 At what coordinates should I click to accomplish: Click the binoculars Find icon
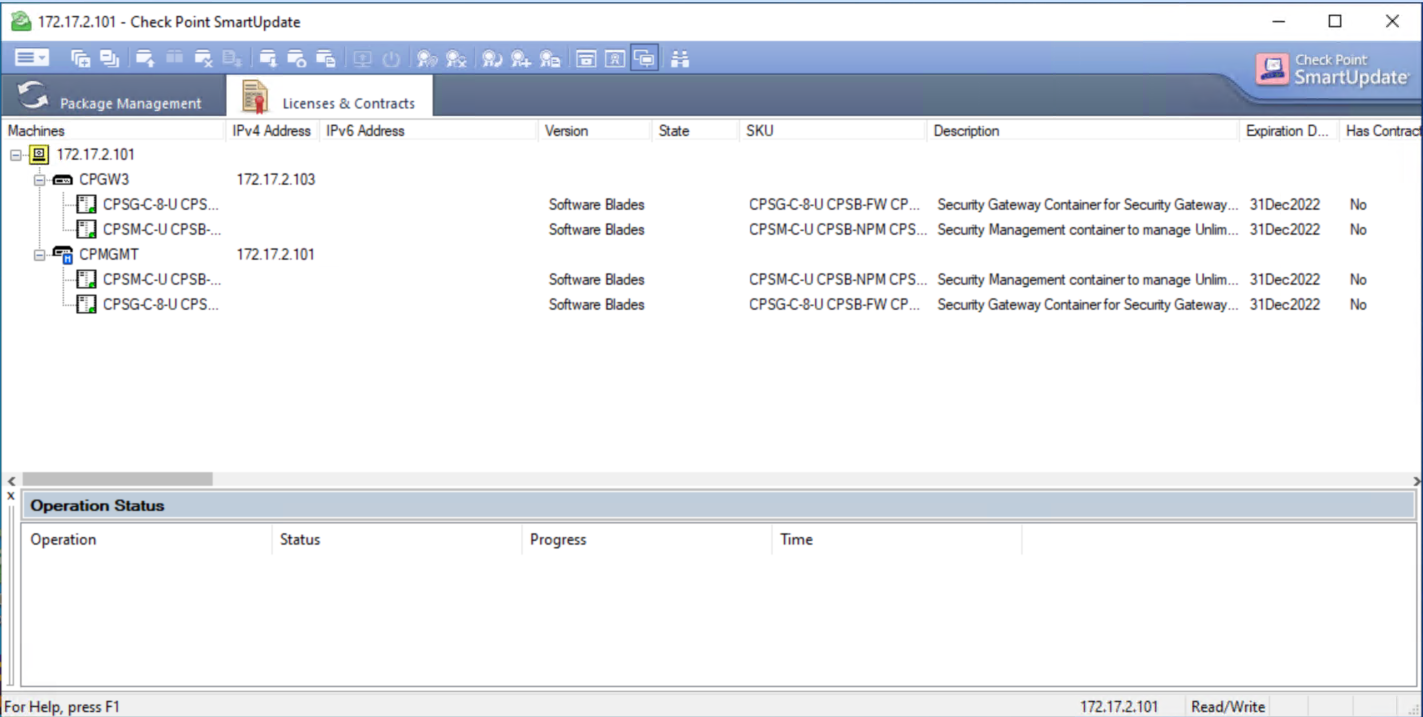tap(680, 59)
